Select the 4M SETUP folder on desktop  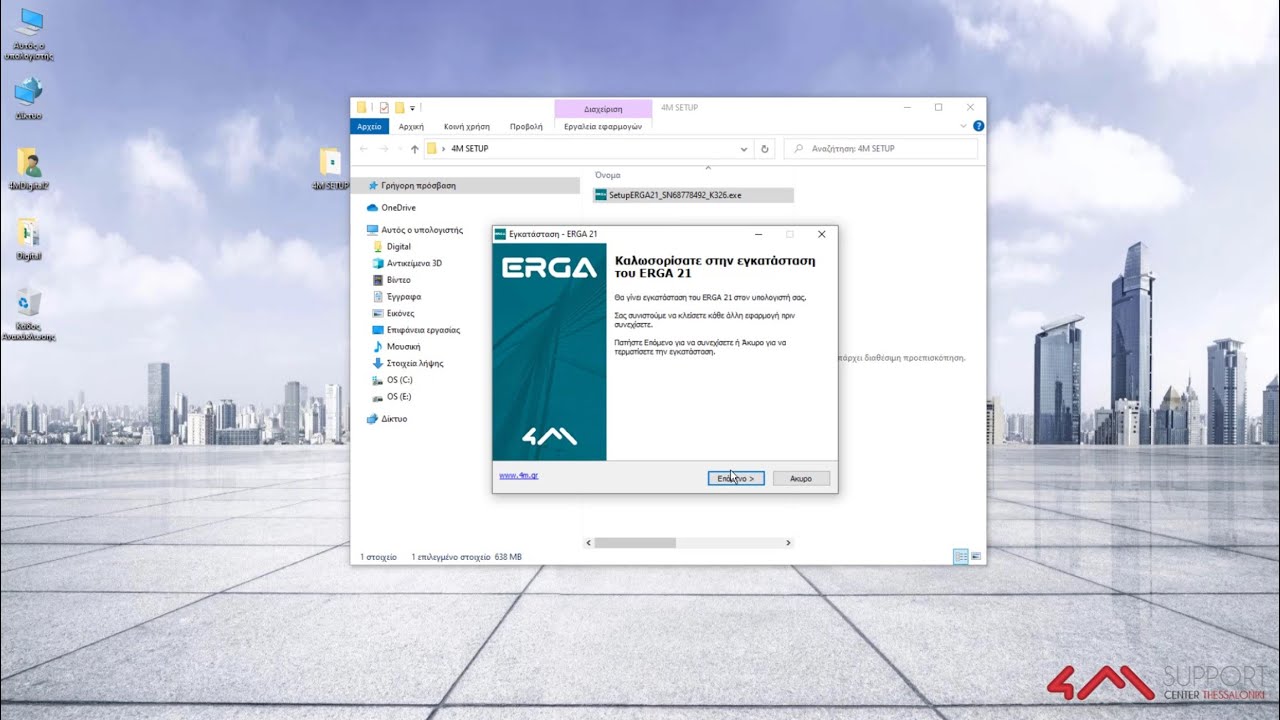coord(331,168)
